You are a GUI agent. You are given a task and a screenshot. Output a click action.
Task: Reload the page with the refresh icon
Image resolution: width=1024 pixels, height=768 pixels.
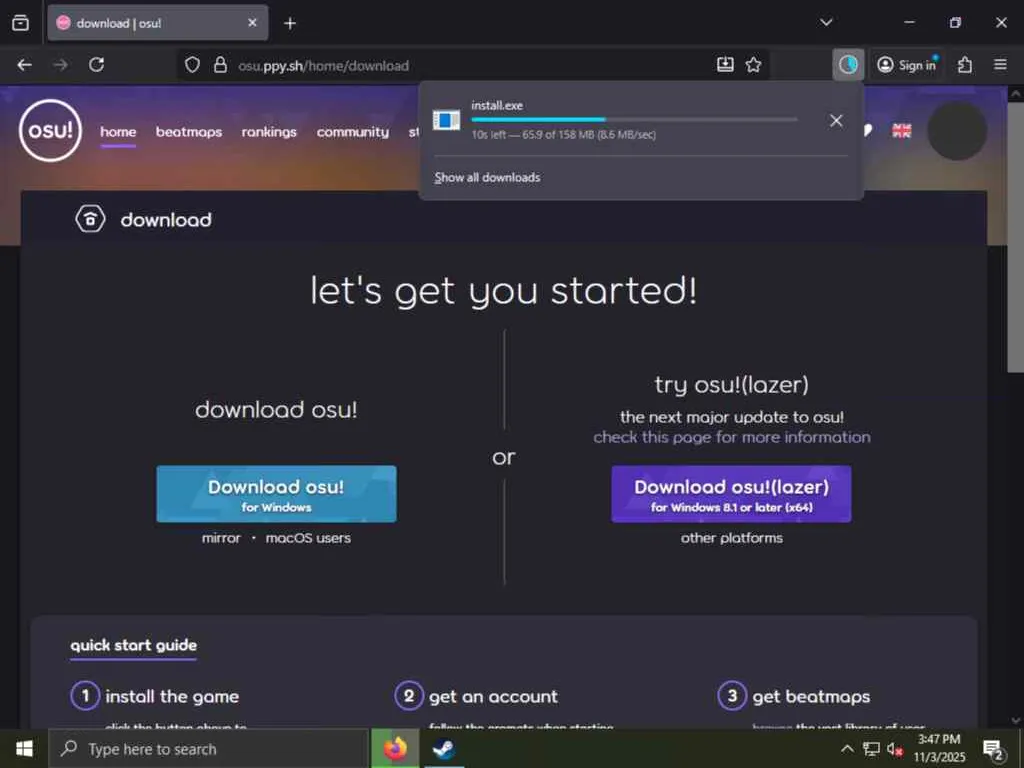tap(97, 65)
